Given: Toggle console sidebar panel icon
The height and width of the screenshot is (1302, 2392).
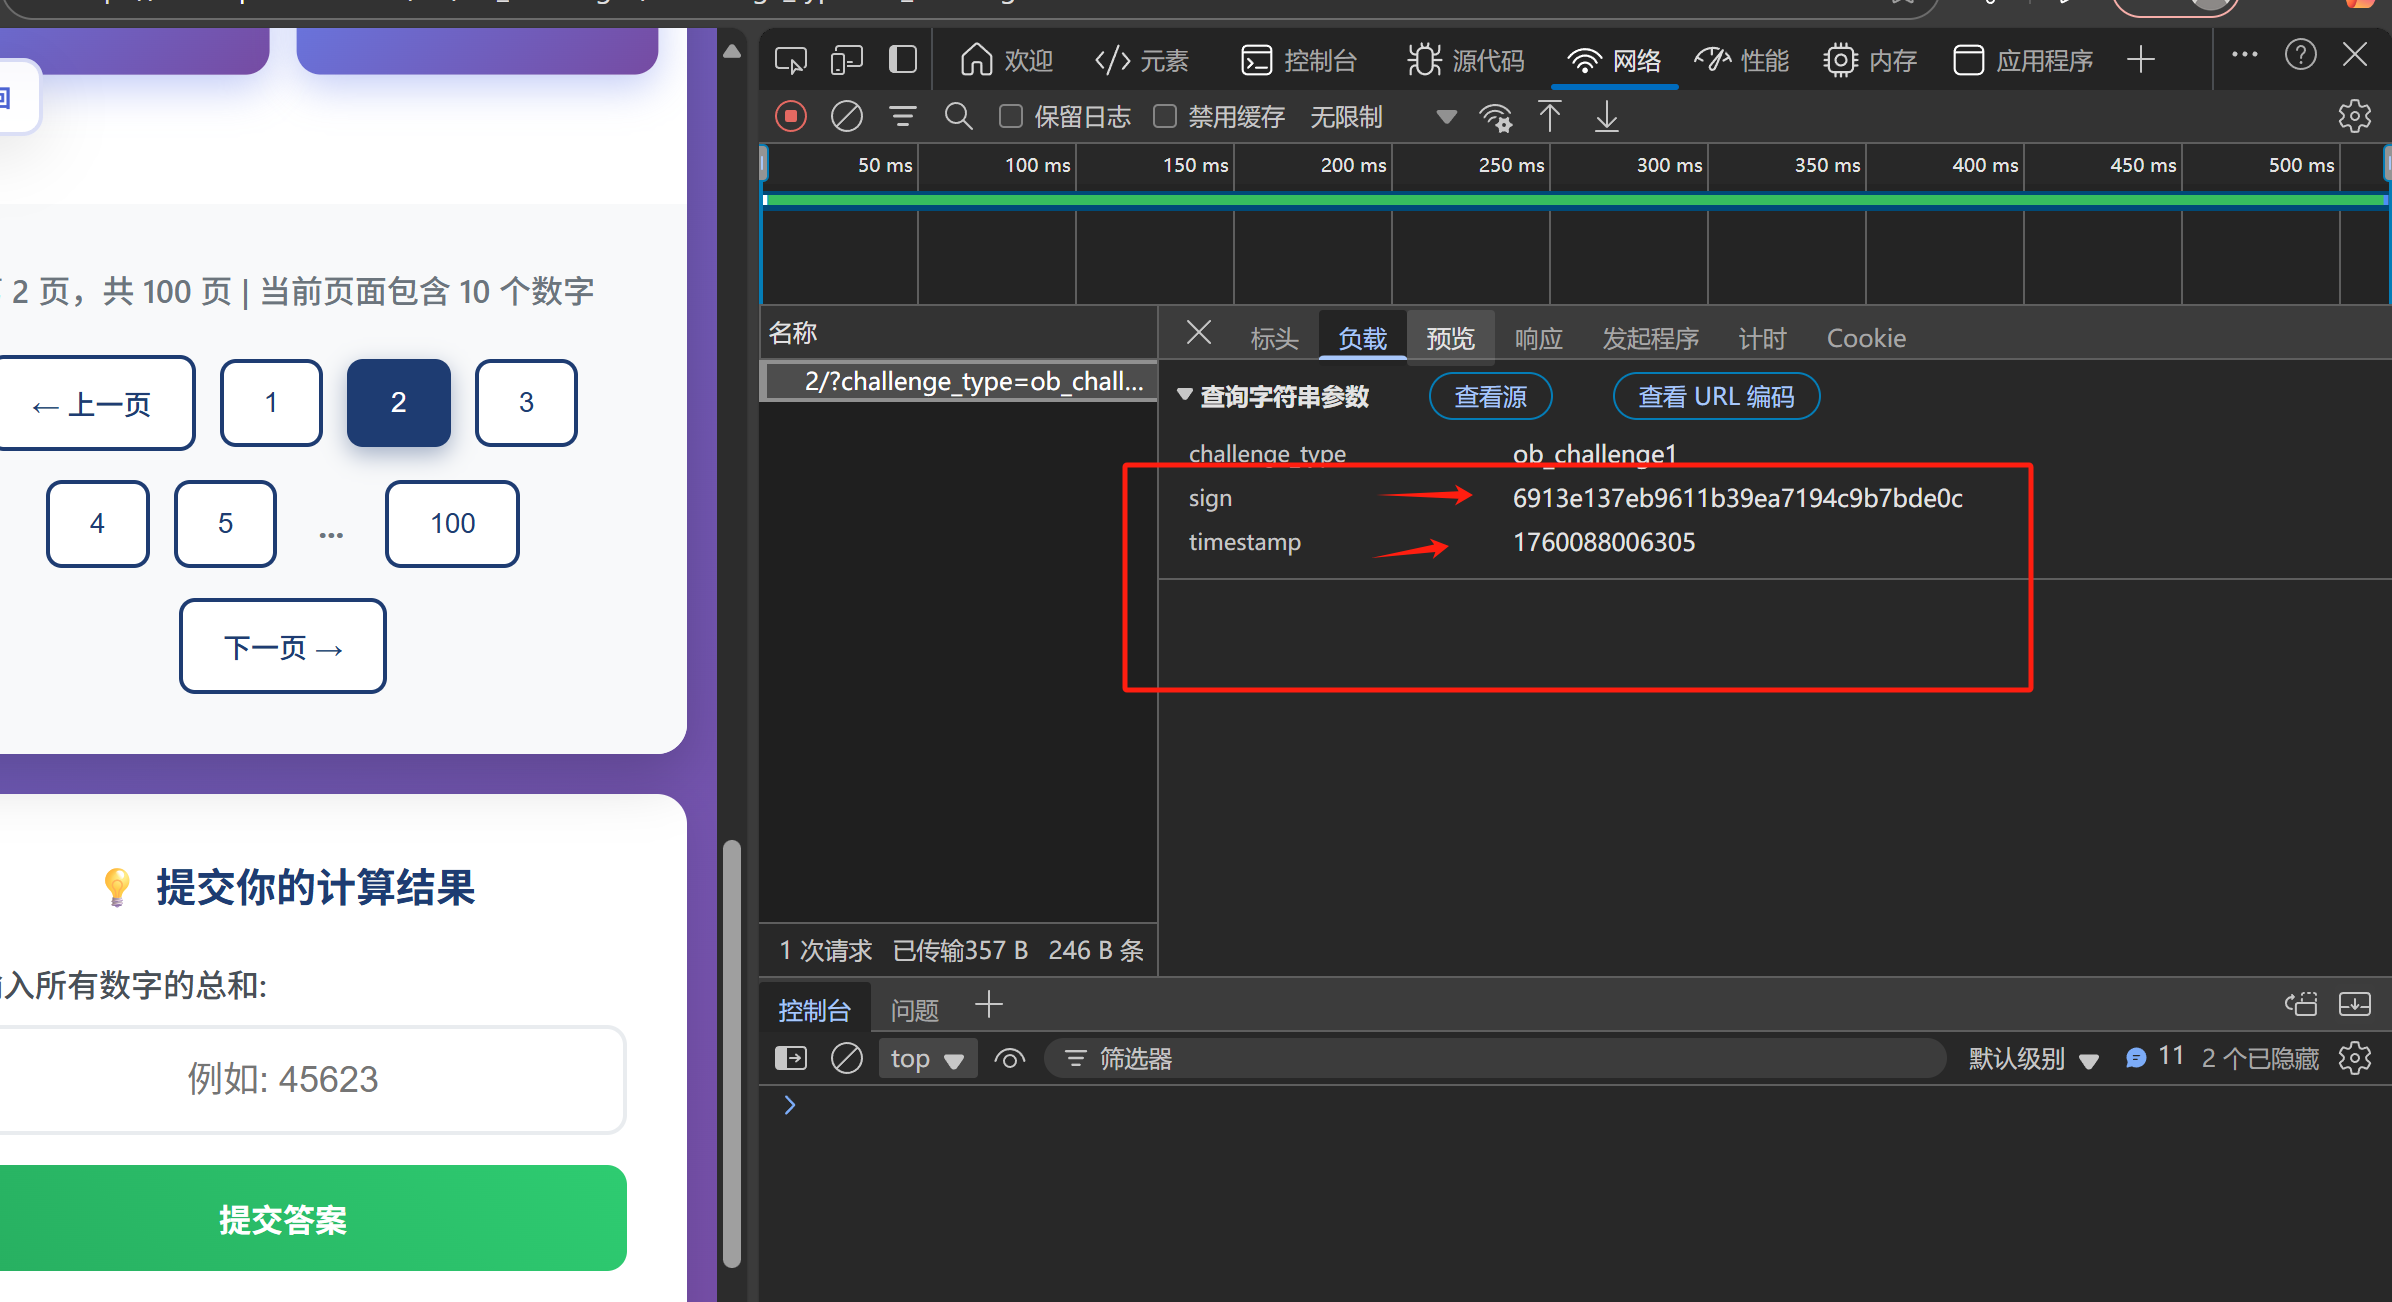Looking at the screenshot, I should [790, 1058].
